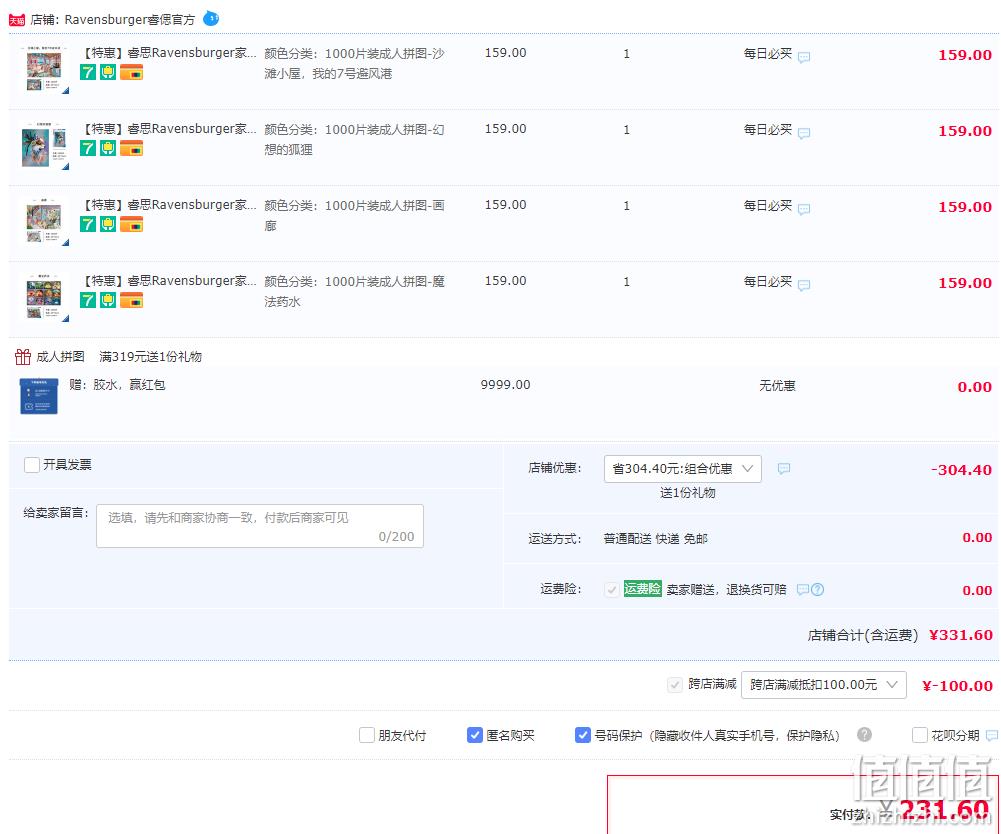This screenshot has height=834, width=1001.
Task: Open product title link for 沙滩小屋 item
Action: pos(168,53)
